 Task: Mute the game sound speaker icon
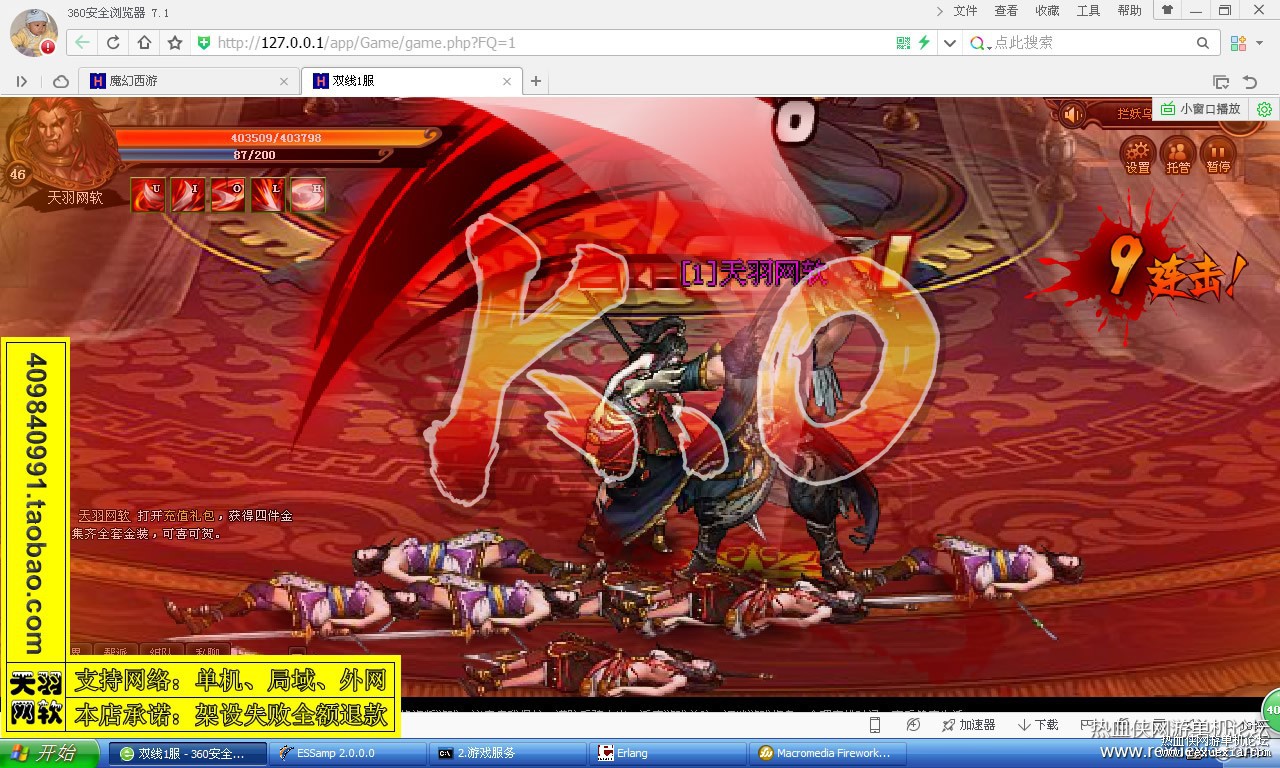tap(1073, 114)
